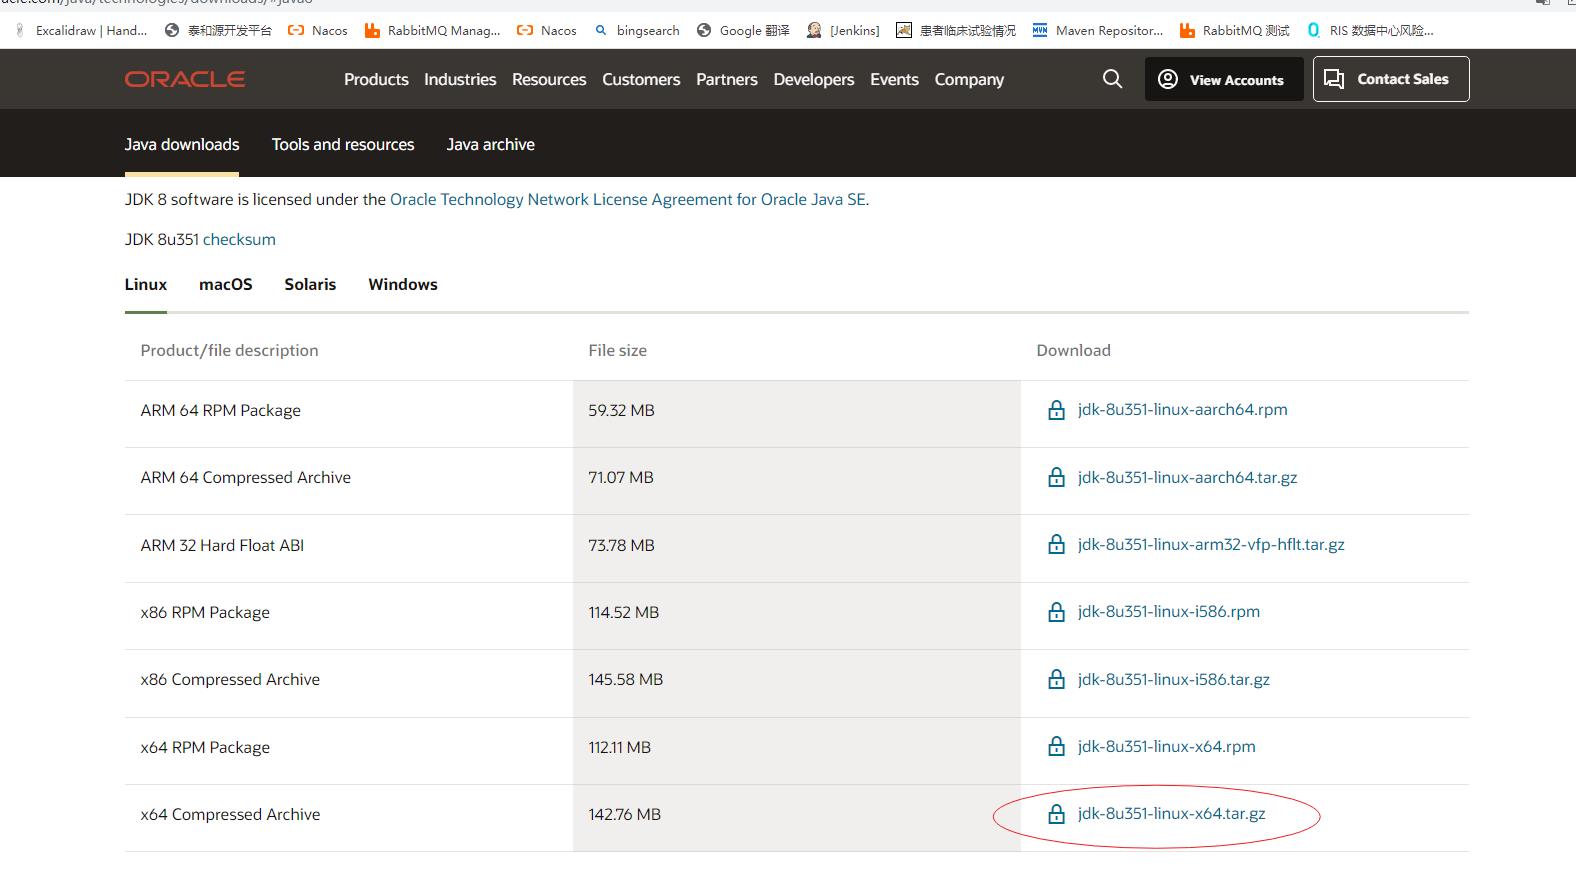1576x893 pixels.
Task: Click lock icon beside jdk-8u351-linux-i586.tar.gz
Action: tap(1056, 680)
